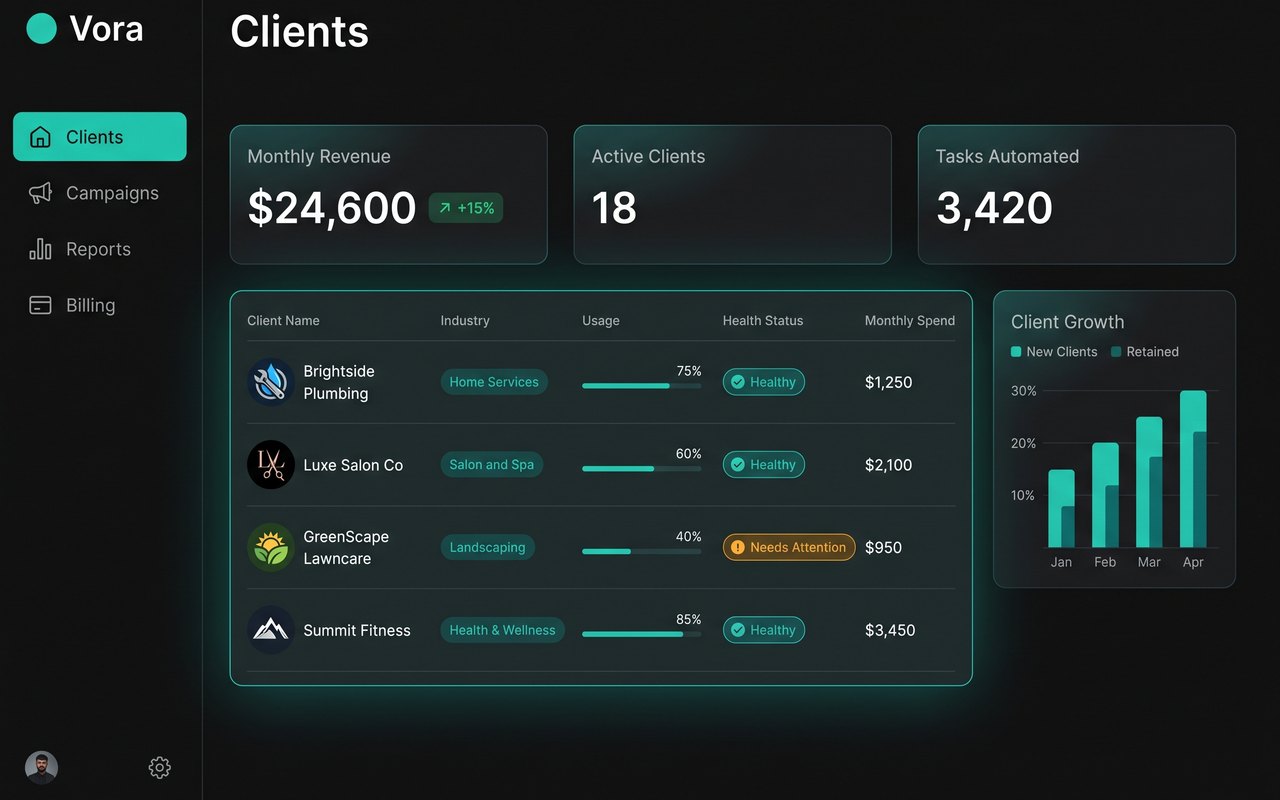Open the Monthly Revenue card
The image size is (1280, 800).
(x=389, y=195)
